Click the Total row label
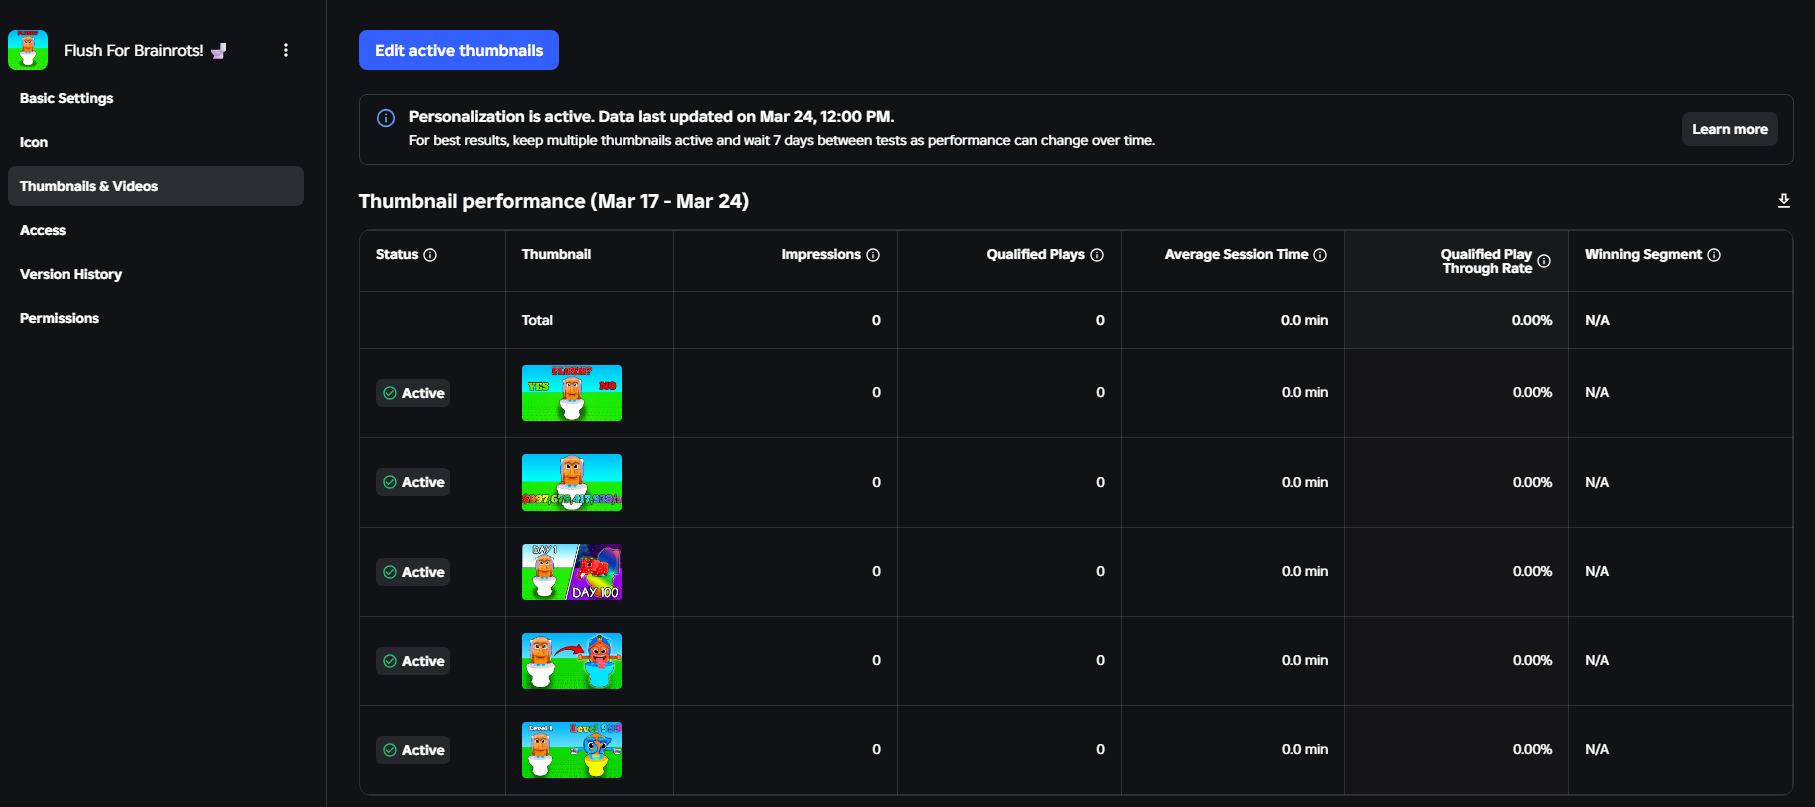Viewport: 1815px width, 807px height. [x=537, y=320]
